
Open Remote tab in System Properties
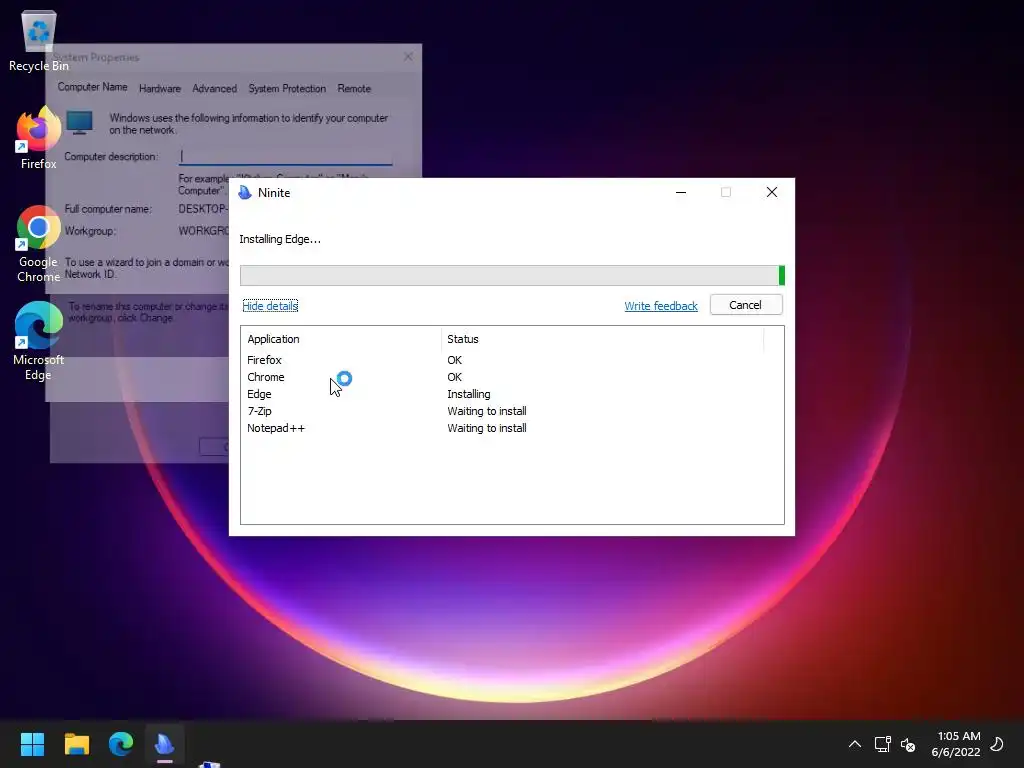click(x=354, y=88)
